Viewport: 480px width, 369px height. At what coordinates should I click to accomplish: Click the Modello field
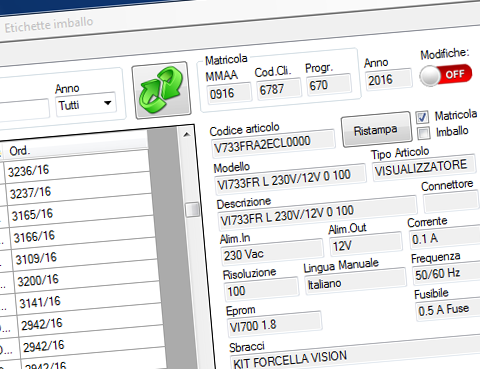click(x=291, y=179)
